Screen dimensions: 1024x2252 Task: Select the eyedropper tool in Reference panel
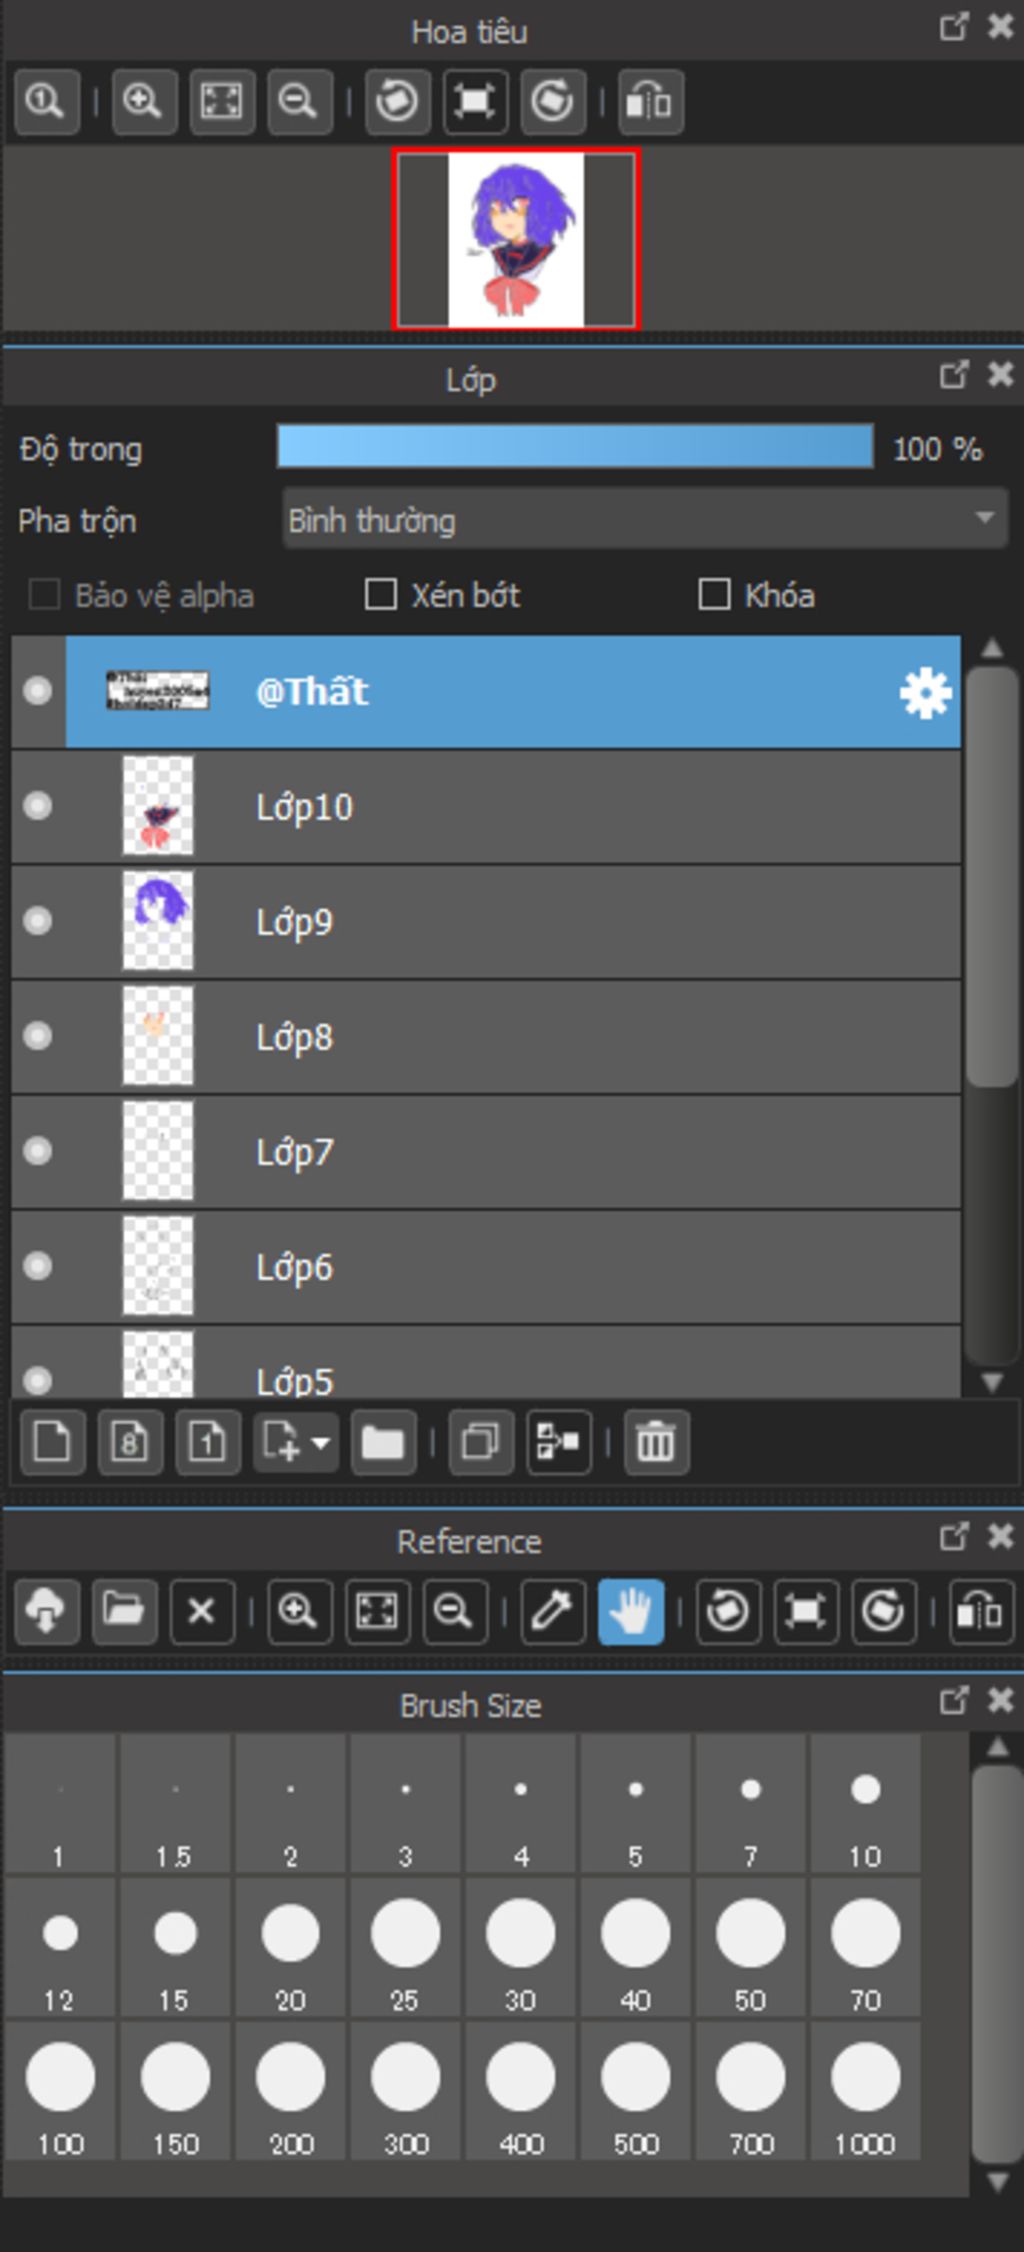[552, 1611]
